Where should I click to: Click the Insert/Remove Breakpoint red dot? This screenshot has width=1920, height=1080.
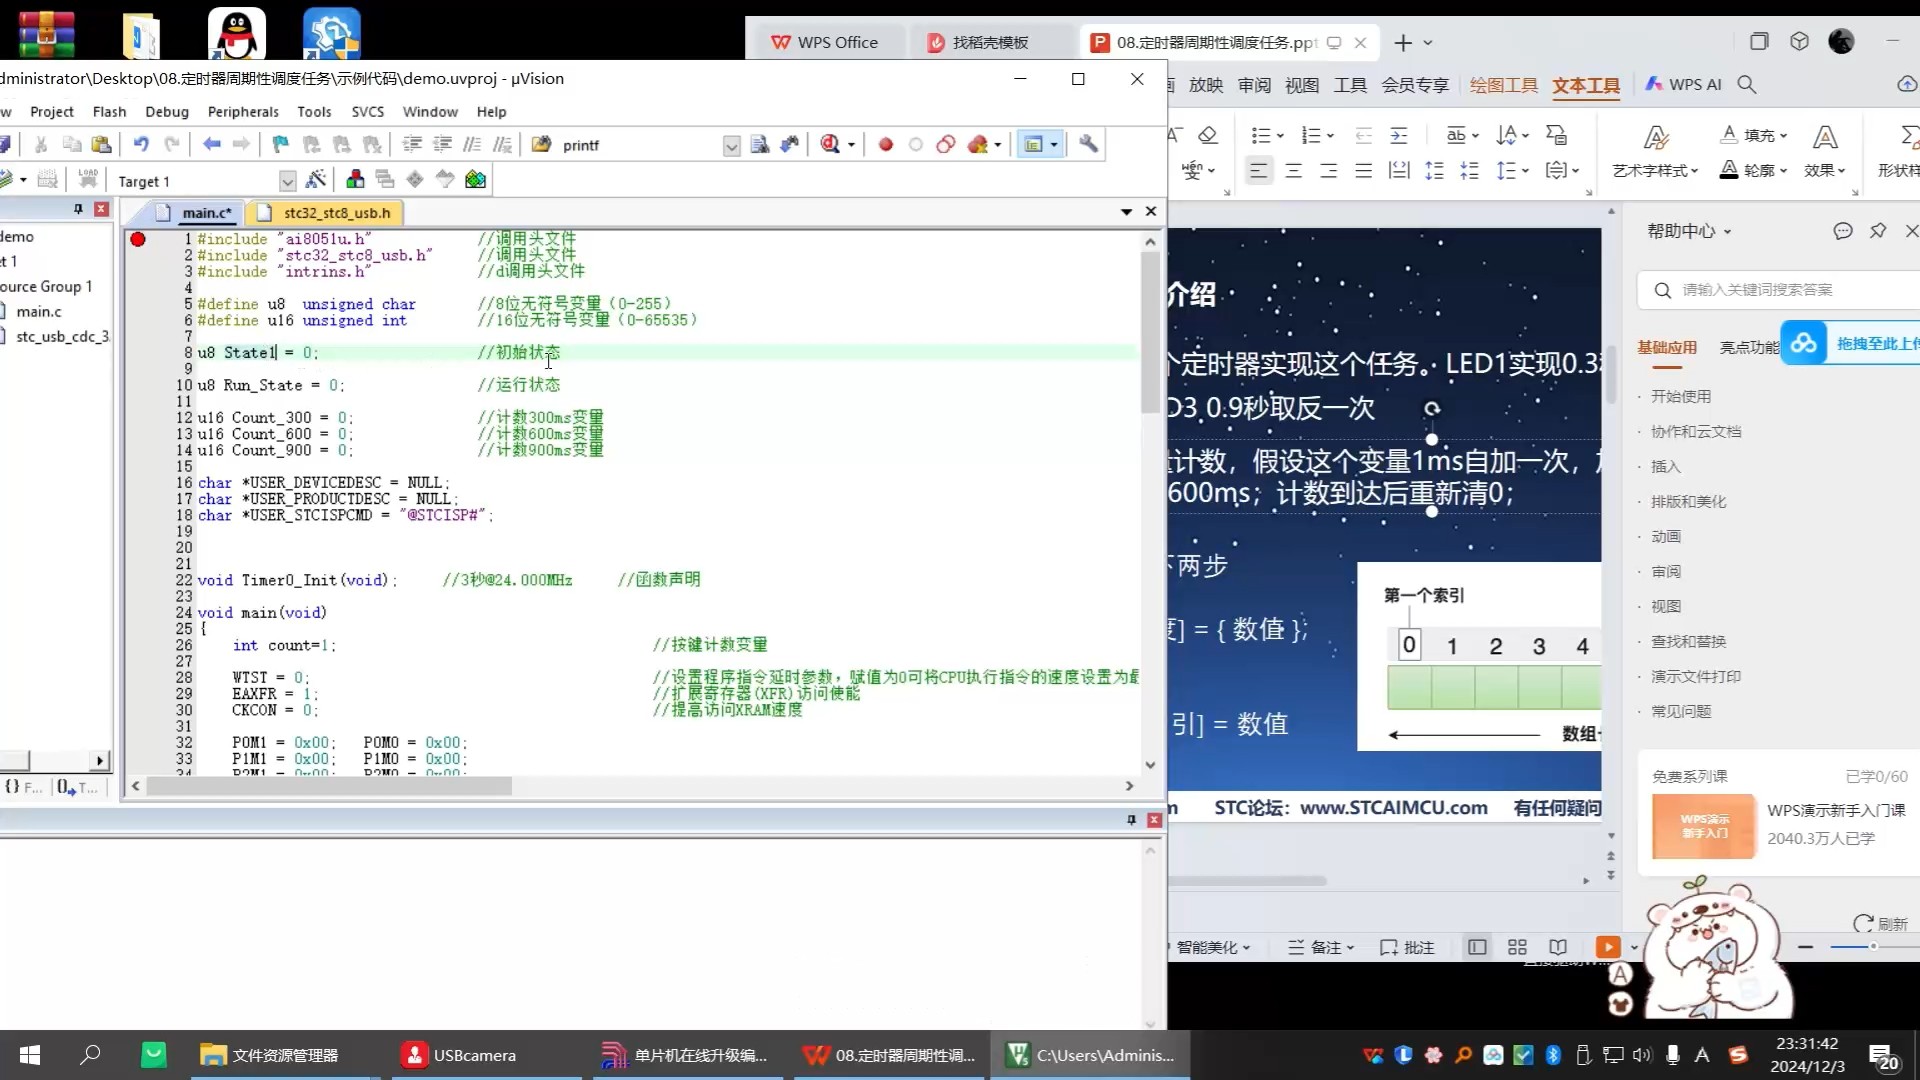(885, 145)
